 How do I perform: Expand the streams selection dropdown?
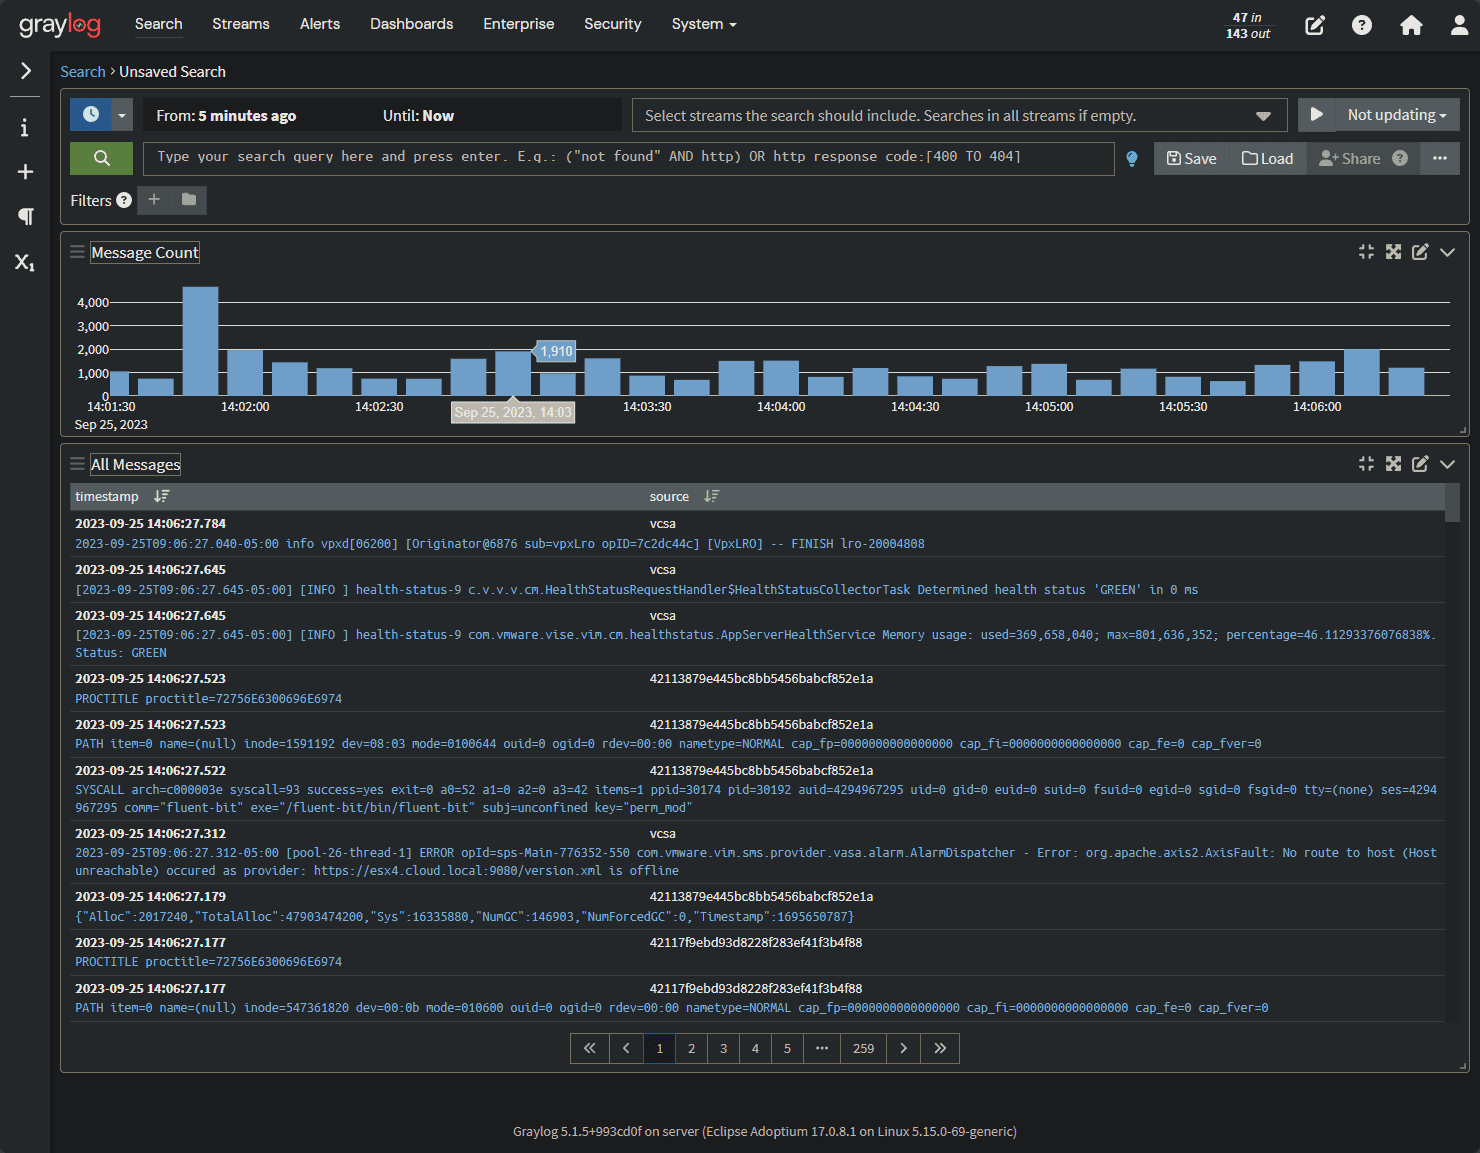[1263, 116]
